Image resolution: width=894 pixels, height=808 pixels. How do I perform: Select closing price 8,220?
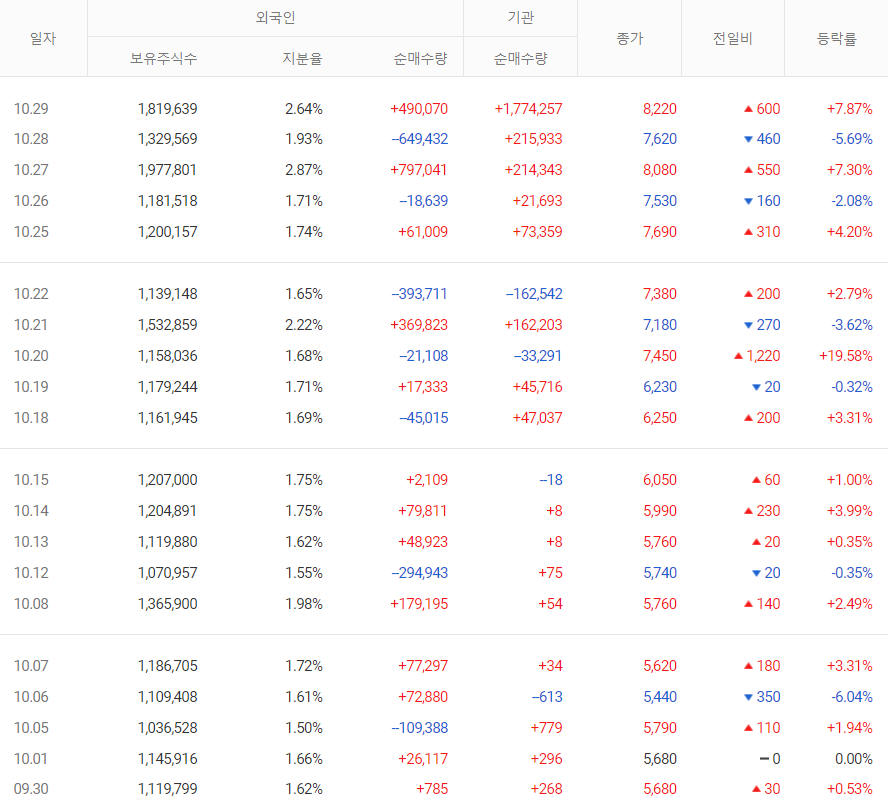coord(660,108)
